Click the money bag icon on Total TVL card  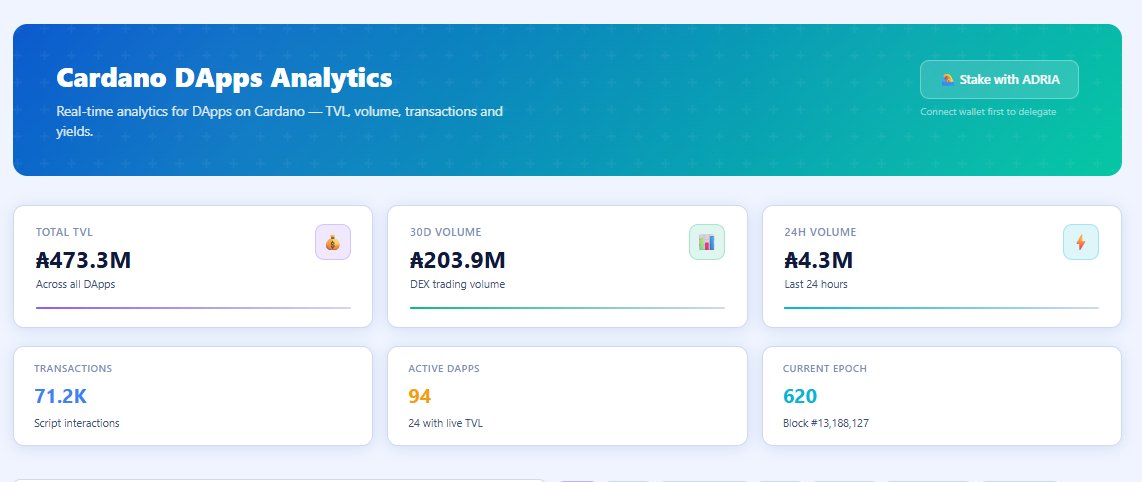[x=333, y=242]
